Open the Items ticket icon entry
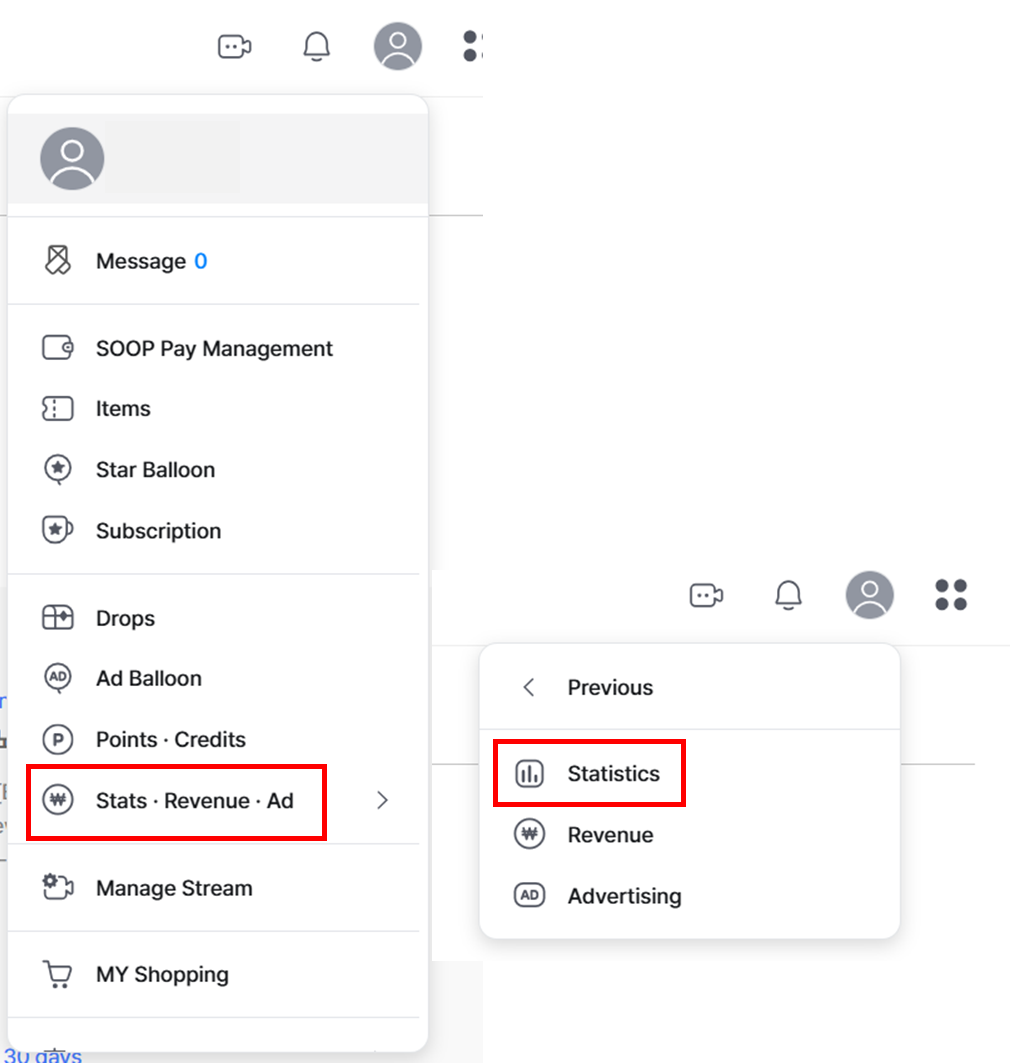Image resolution: width=1010 pixels, height=1063 pixels. (x=58, y=409)
